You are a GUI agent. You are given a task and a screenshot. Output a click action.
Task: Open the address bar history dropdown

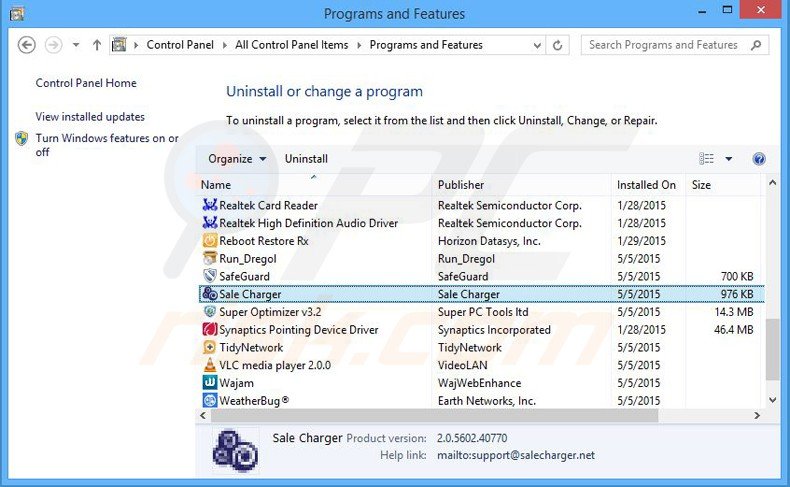click(x=536, y=45)
